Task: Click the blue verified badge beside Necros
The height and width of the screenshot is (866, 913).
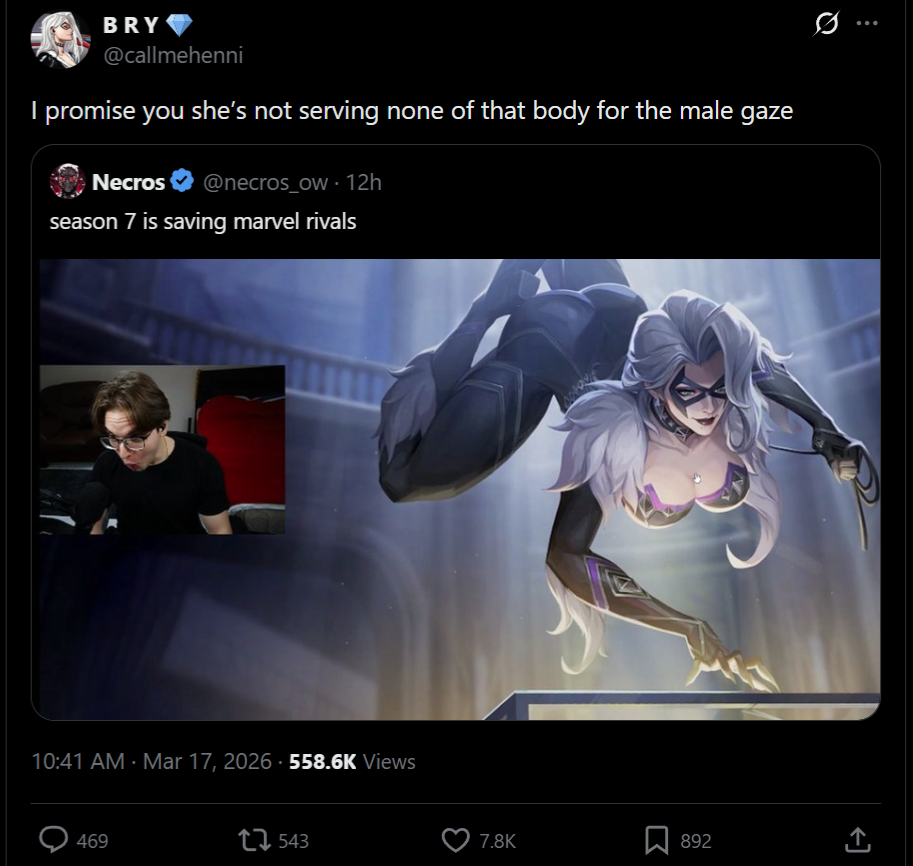Action: tap(182, 182)
